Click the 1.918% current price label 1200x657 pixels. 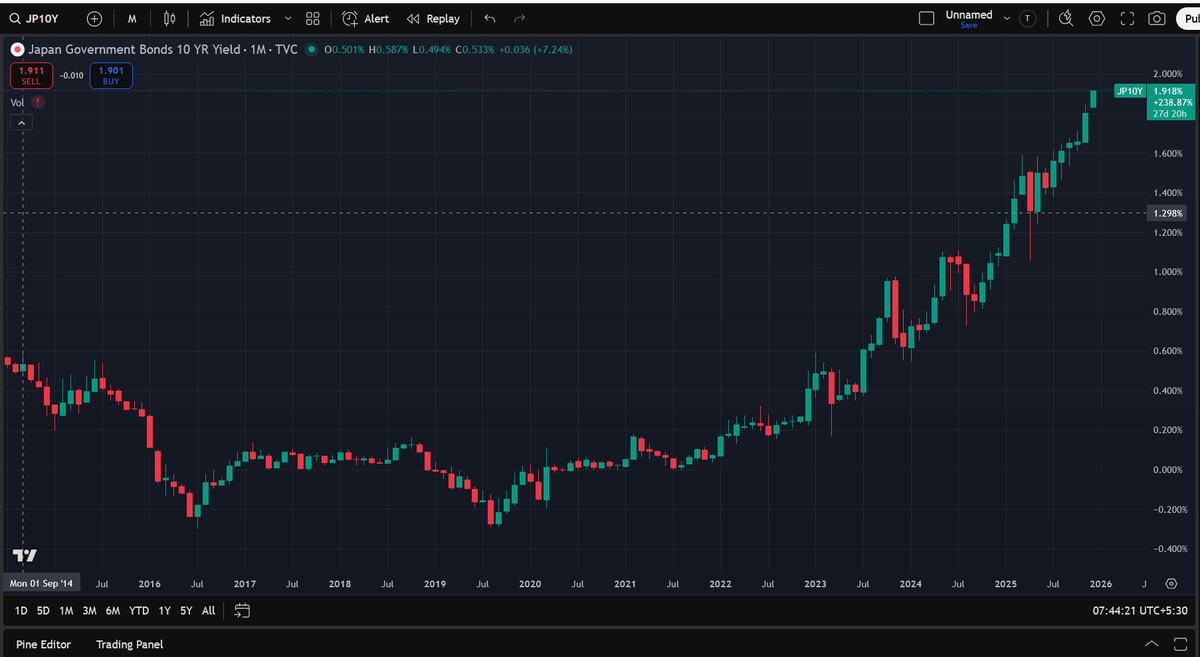coord(1169,91)
